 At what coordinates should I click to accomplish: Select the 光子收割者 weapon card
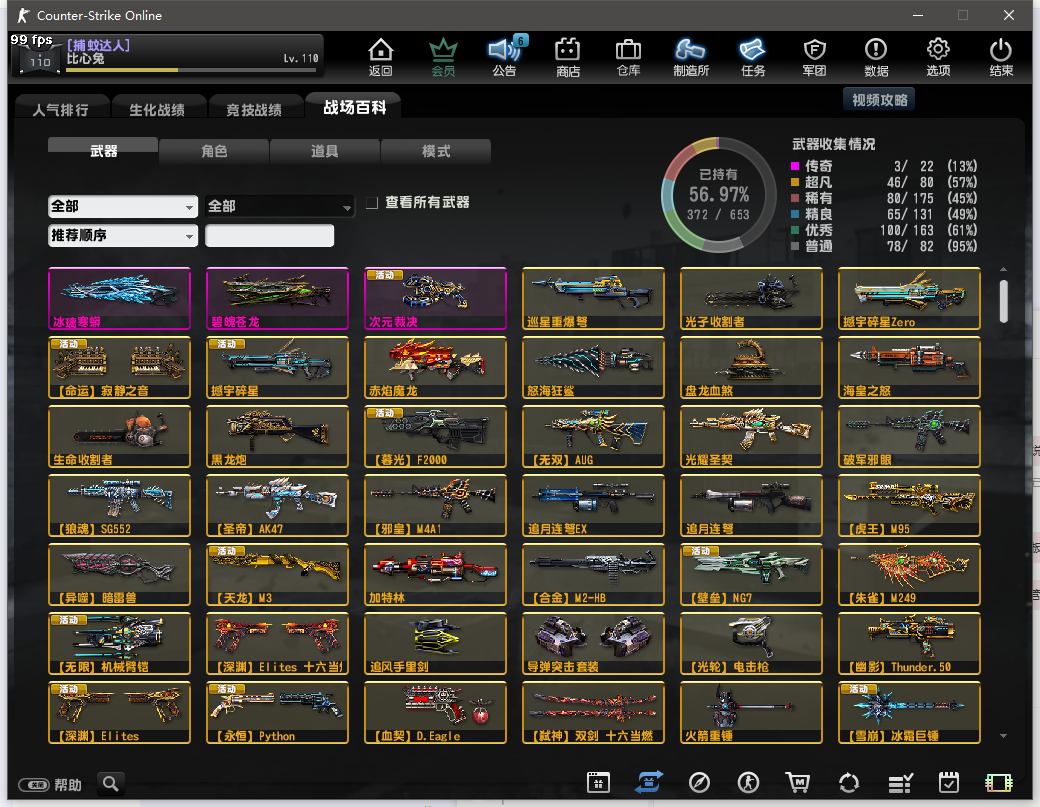click(751, 298)
